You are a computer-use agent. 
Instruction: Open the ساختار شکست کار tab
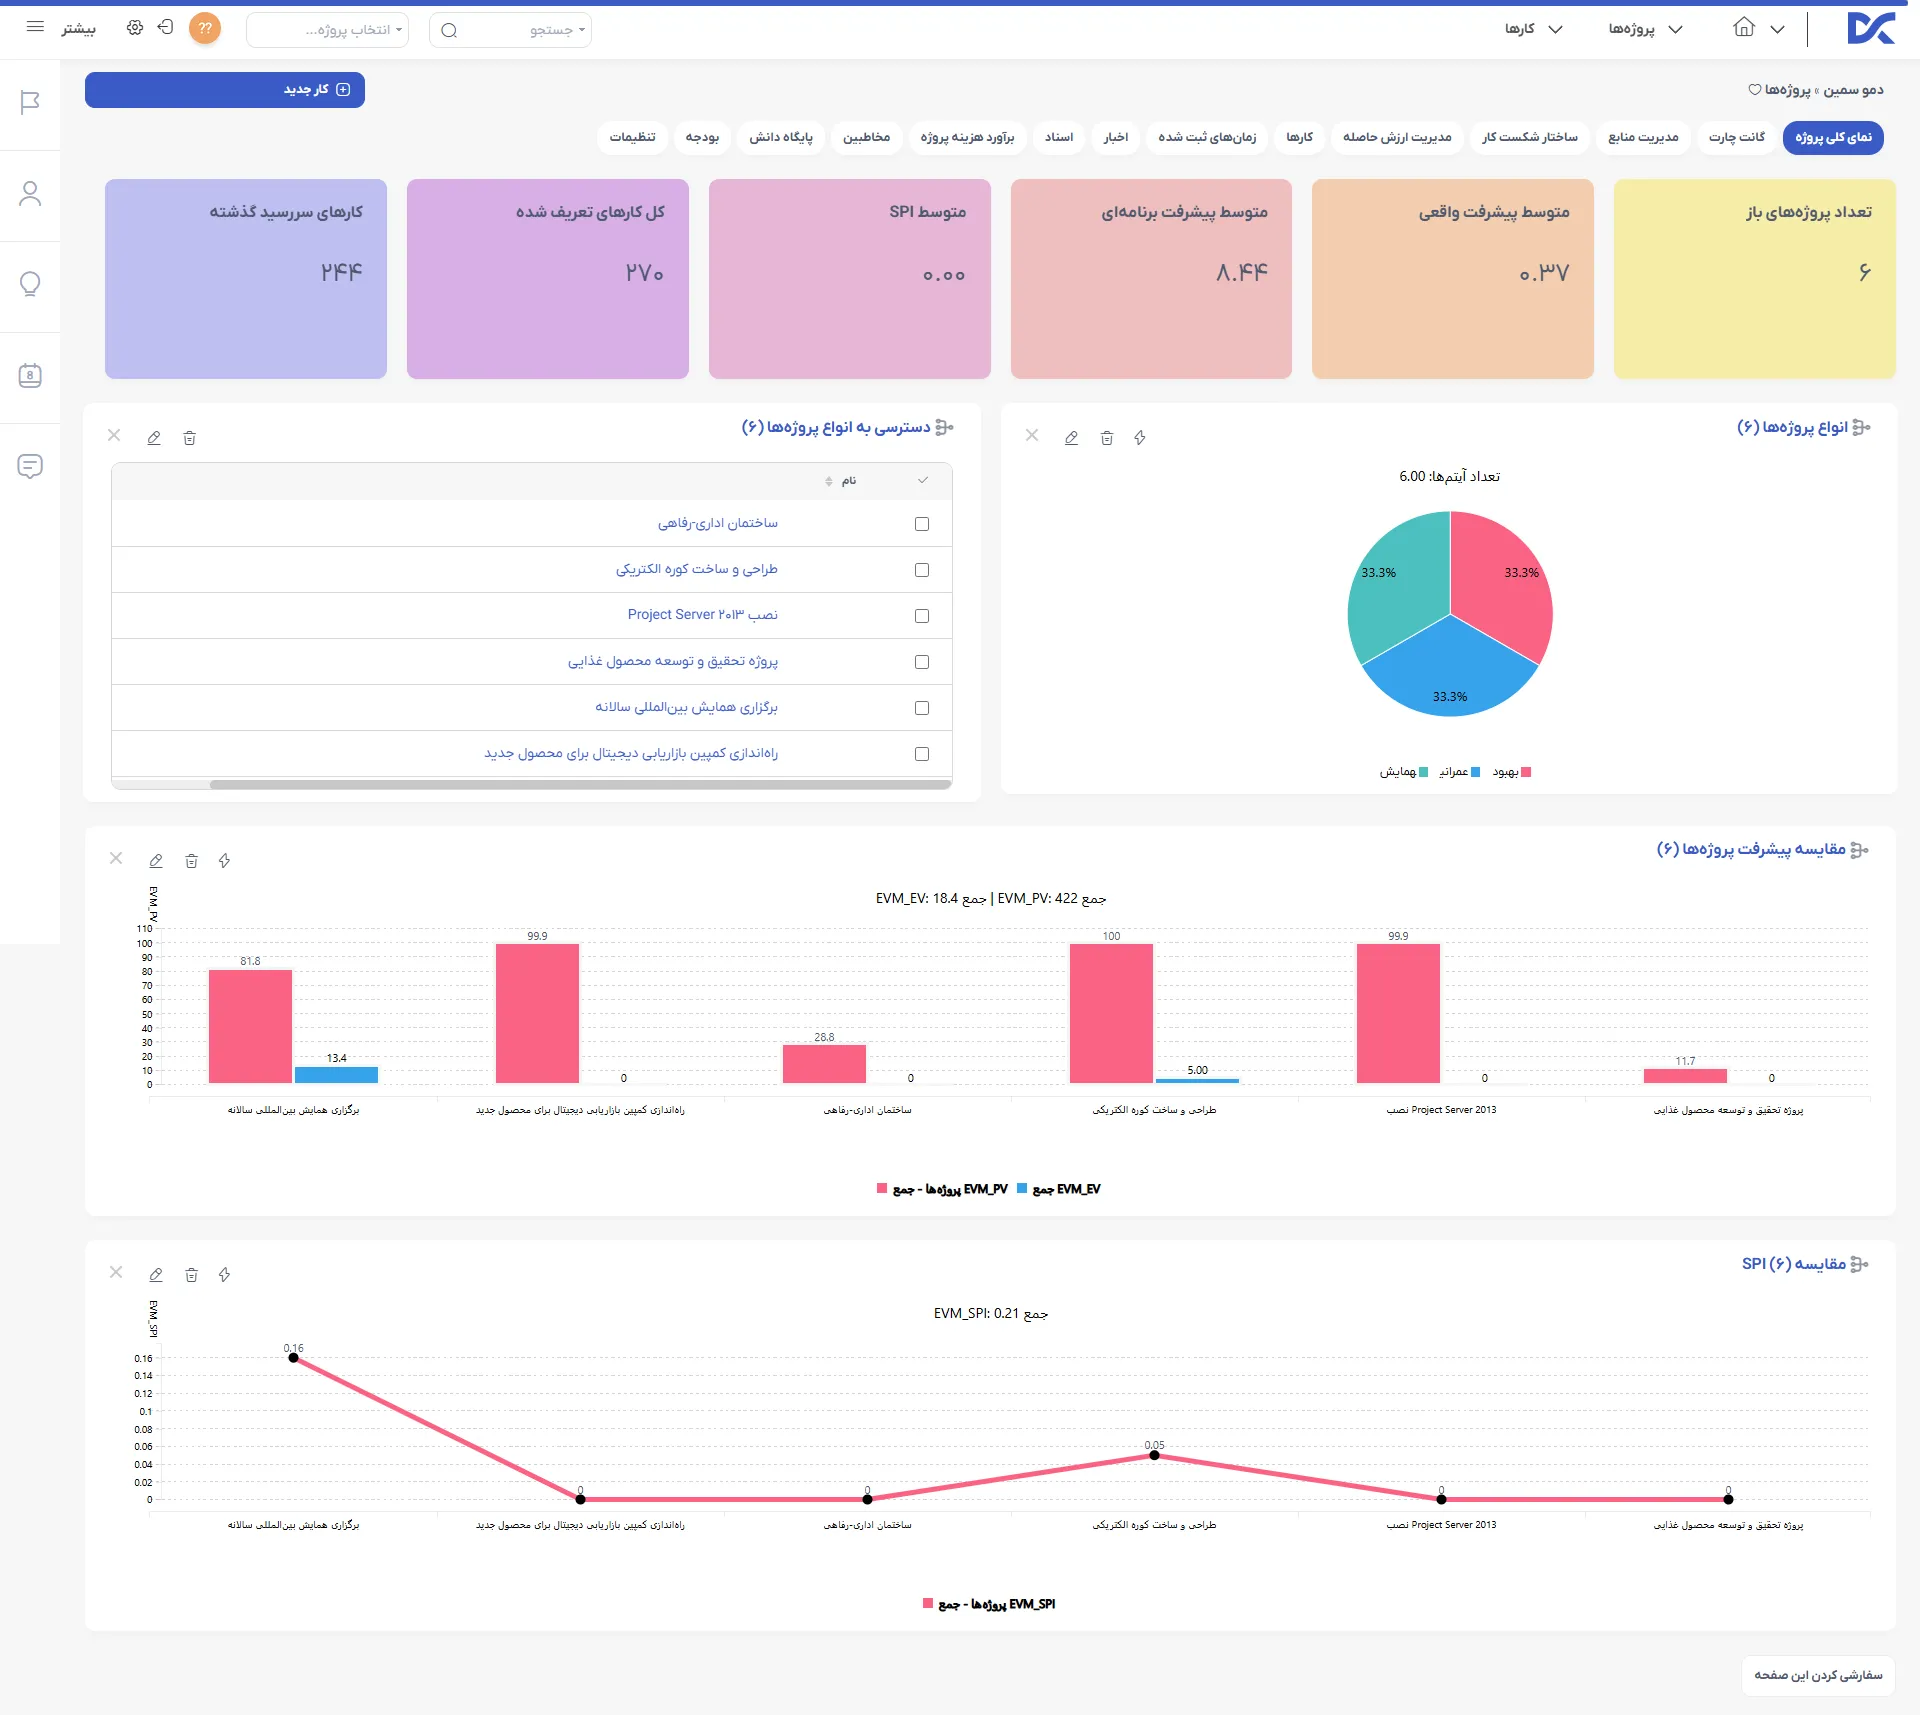point(1530,137)
